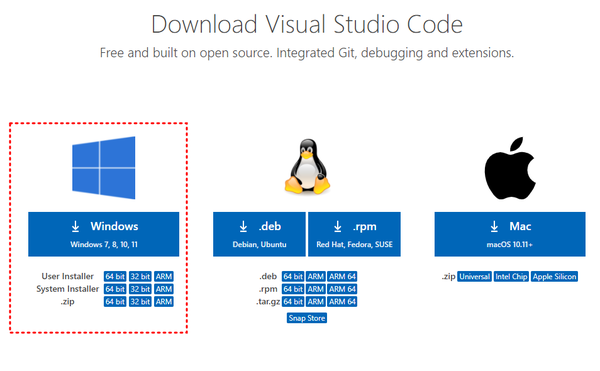Open the .rpm ARM link
The width and height of the screenshot is (600, 371).
tap(316, 289)
